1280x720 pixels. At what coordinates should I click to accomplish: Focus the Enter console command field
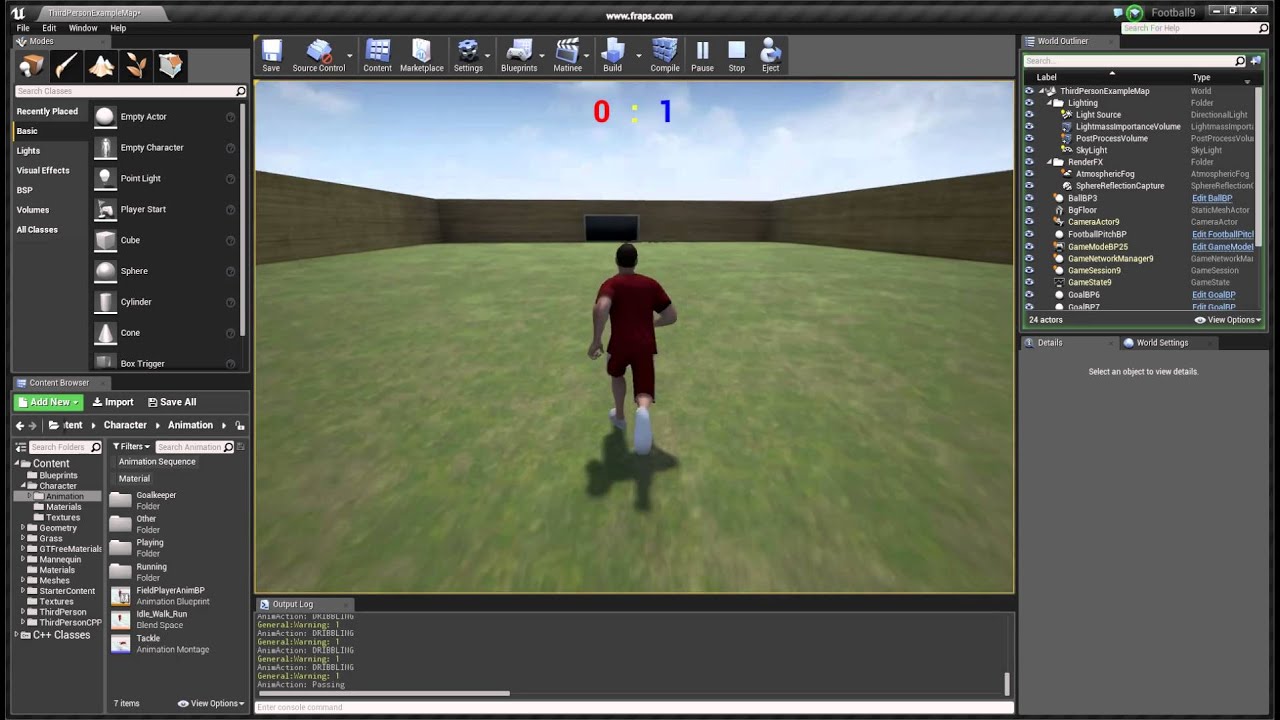click(634, 707)
